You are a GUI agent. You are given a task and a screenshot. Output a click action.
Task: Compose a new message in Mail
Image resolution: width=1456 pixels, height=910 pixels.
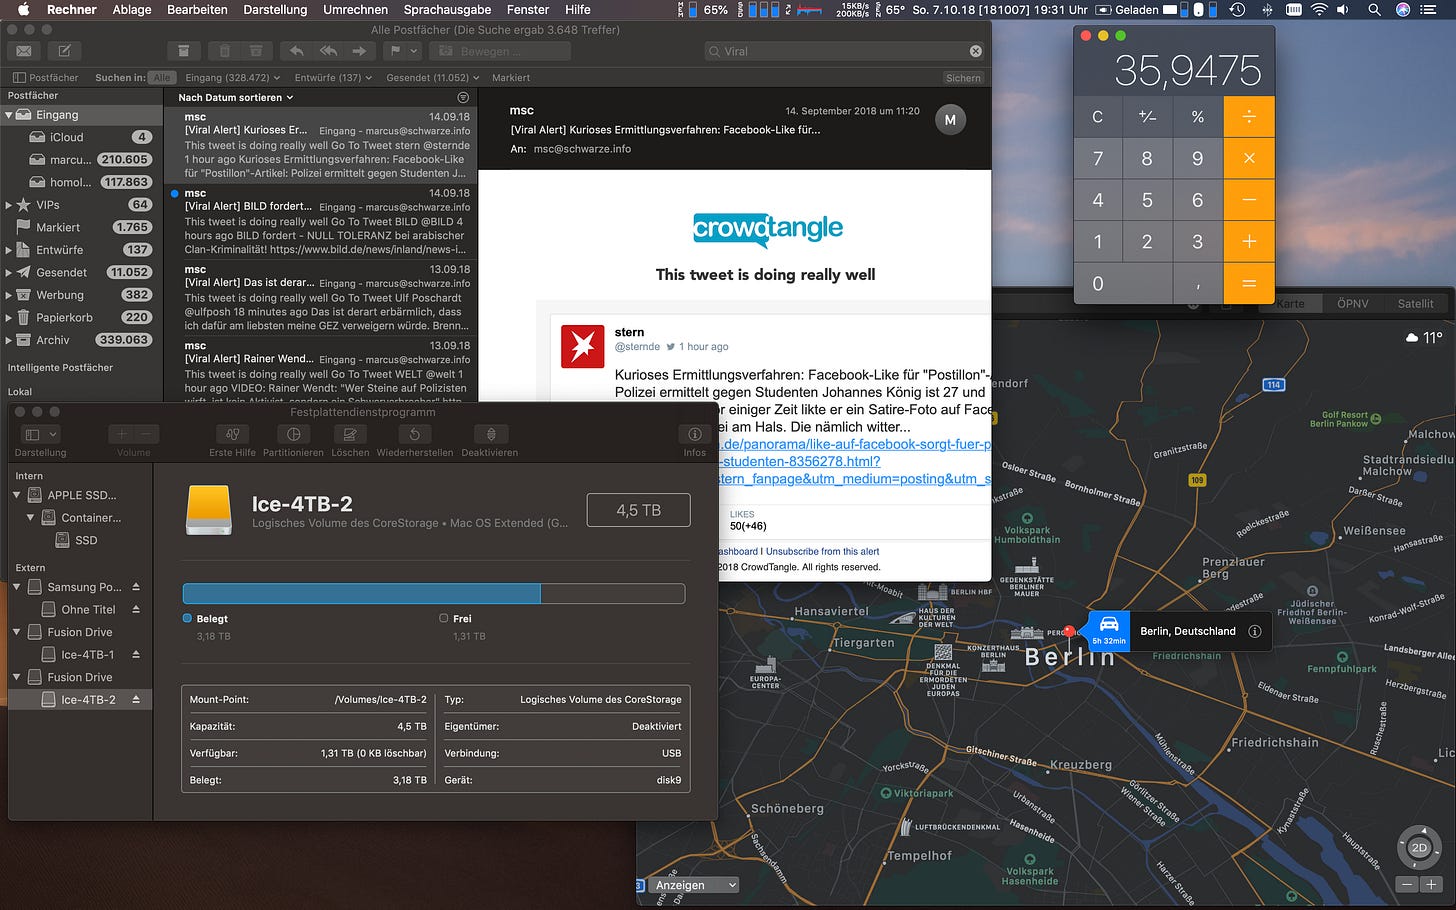(x=65, y=51)
